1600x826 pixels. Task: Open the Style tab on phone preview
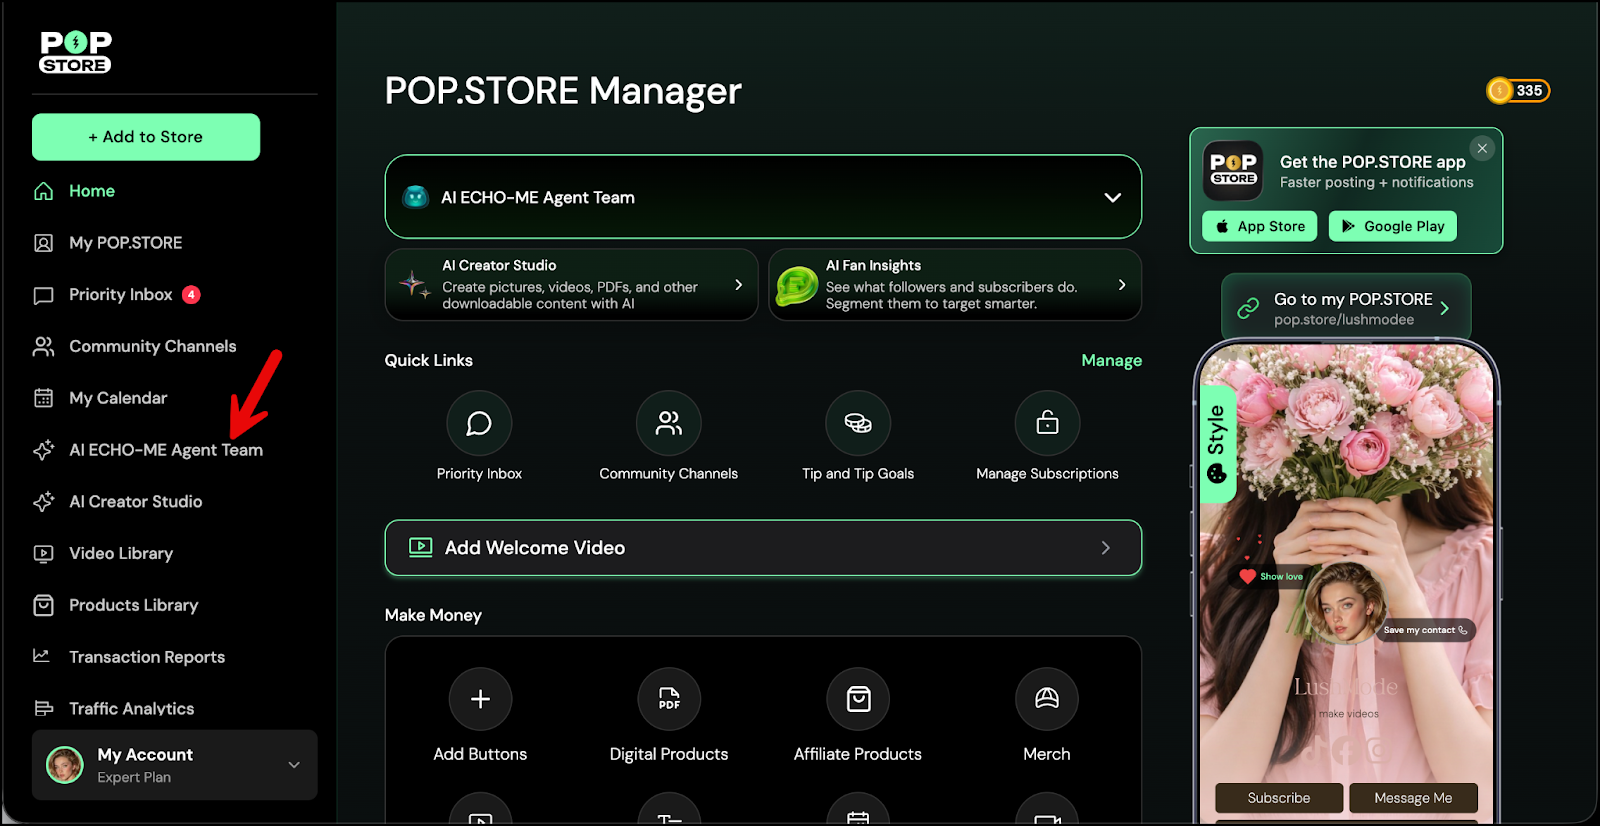(1217, 444)
